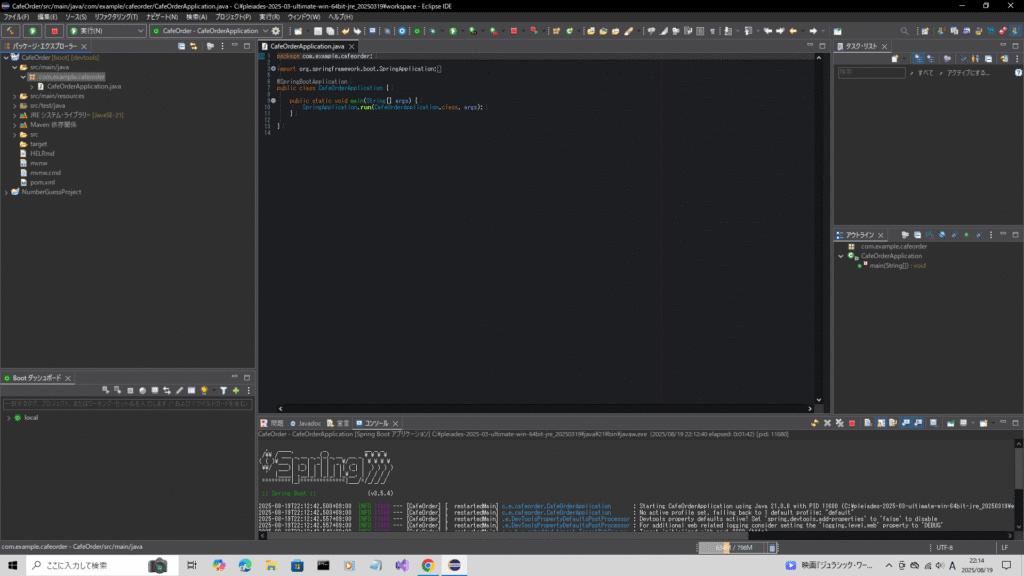Open the ファイル(F) menu
The height and width of the screenshot is (576, 1024).
16,17
